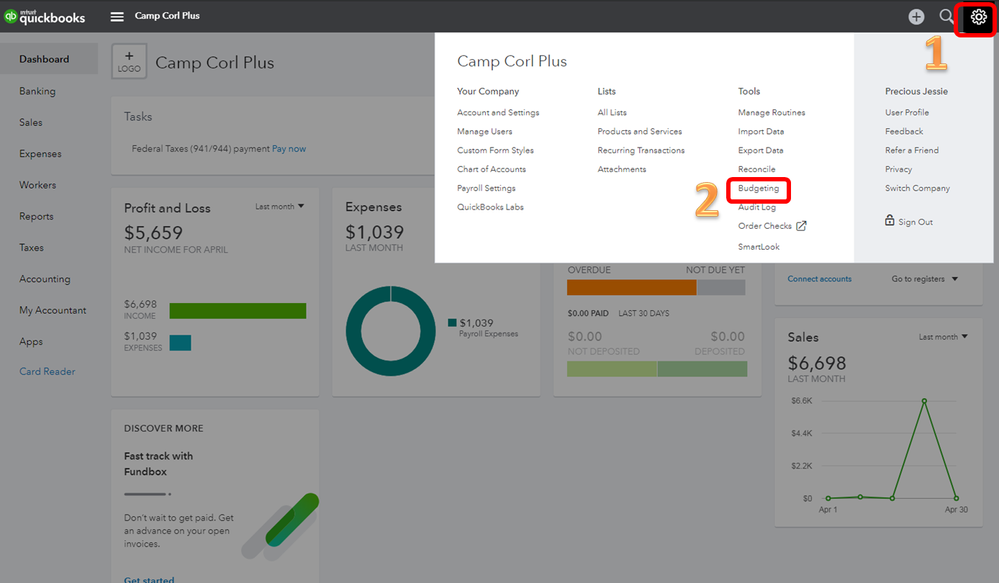999x583 pixels.
Task: Click the add logo placeholder box
Action: (x=129, y=62)
